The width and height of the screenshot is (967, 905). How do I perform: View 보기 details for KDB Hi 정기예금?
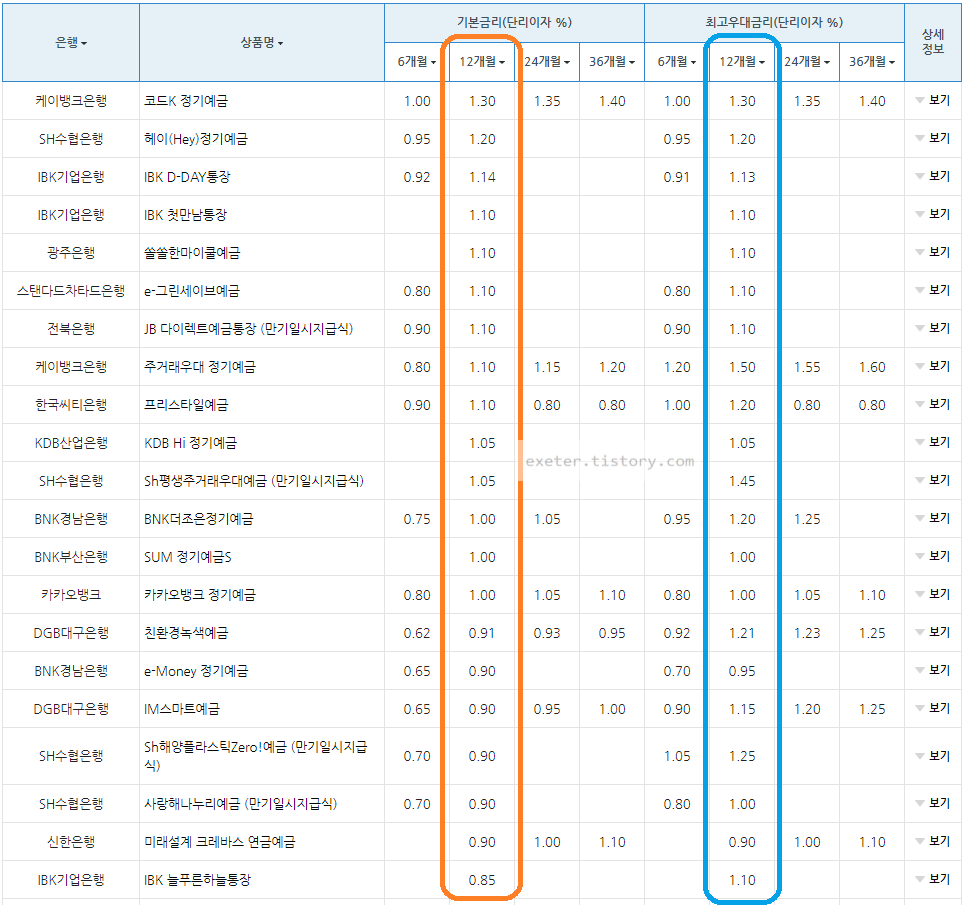coord(933,442)
